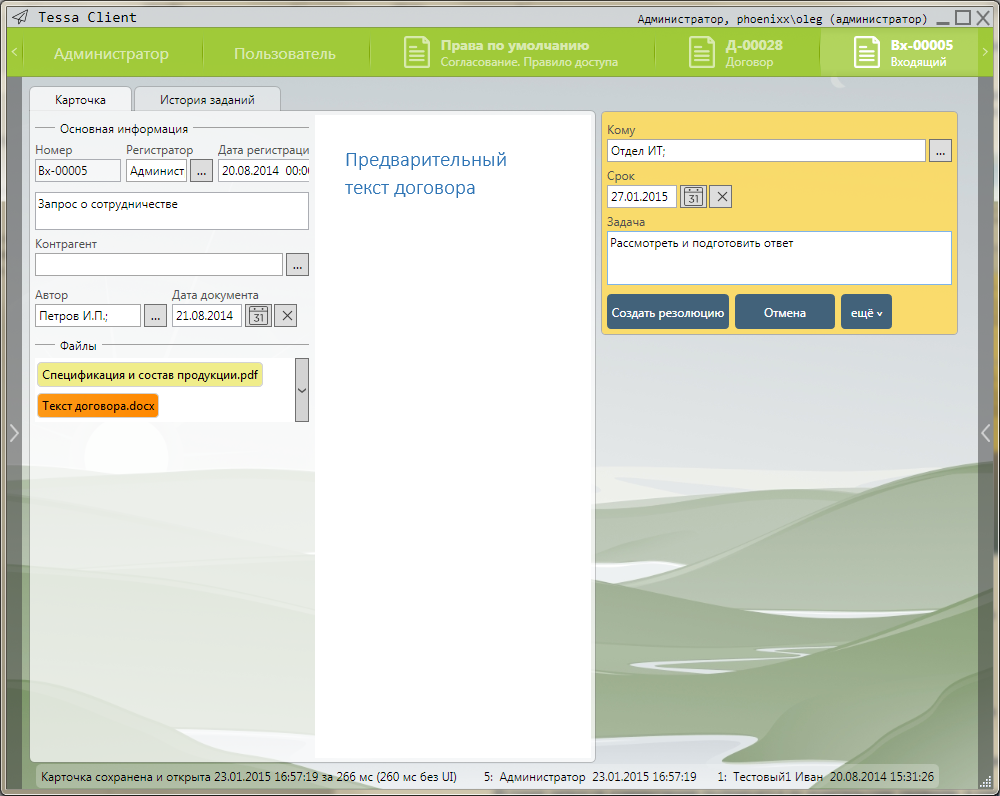1000x796 pixels.
Task: Click into the Задача text field
Action: 778,258
